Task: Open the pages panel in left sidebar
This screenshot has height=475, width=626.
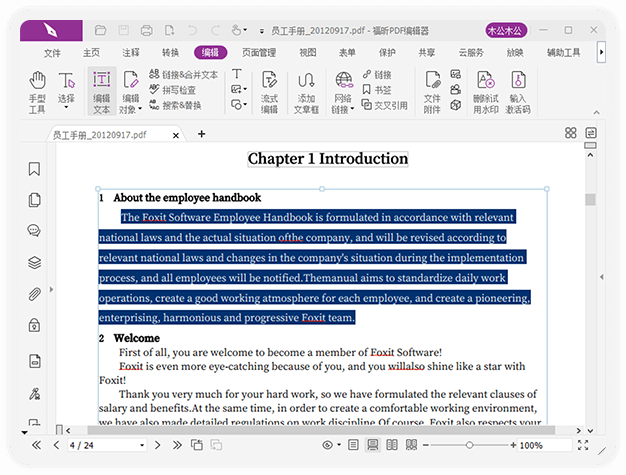Action: pos(34,200)
